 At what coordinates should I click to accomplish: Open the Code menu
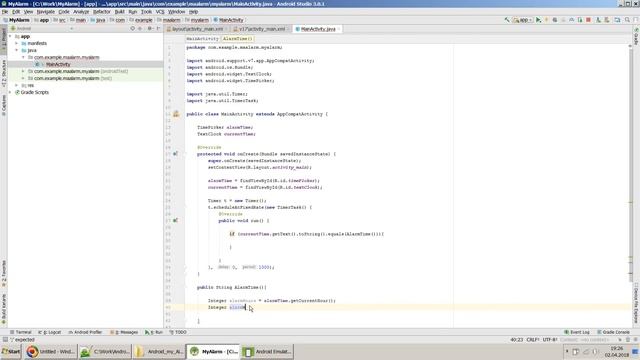coord(64,12)
